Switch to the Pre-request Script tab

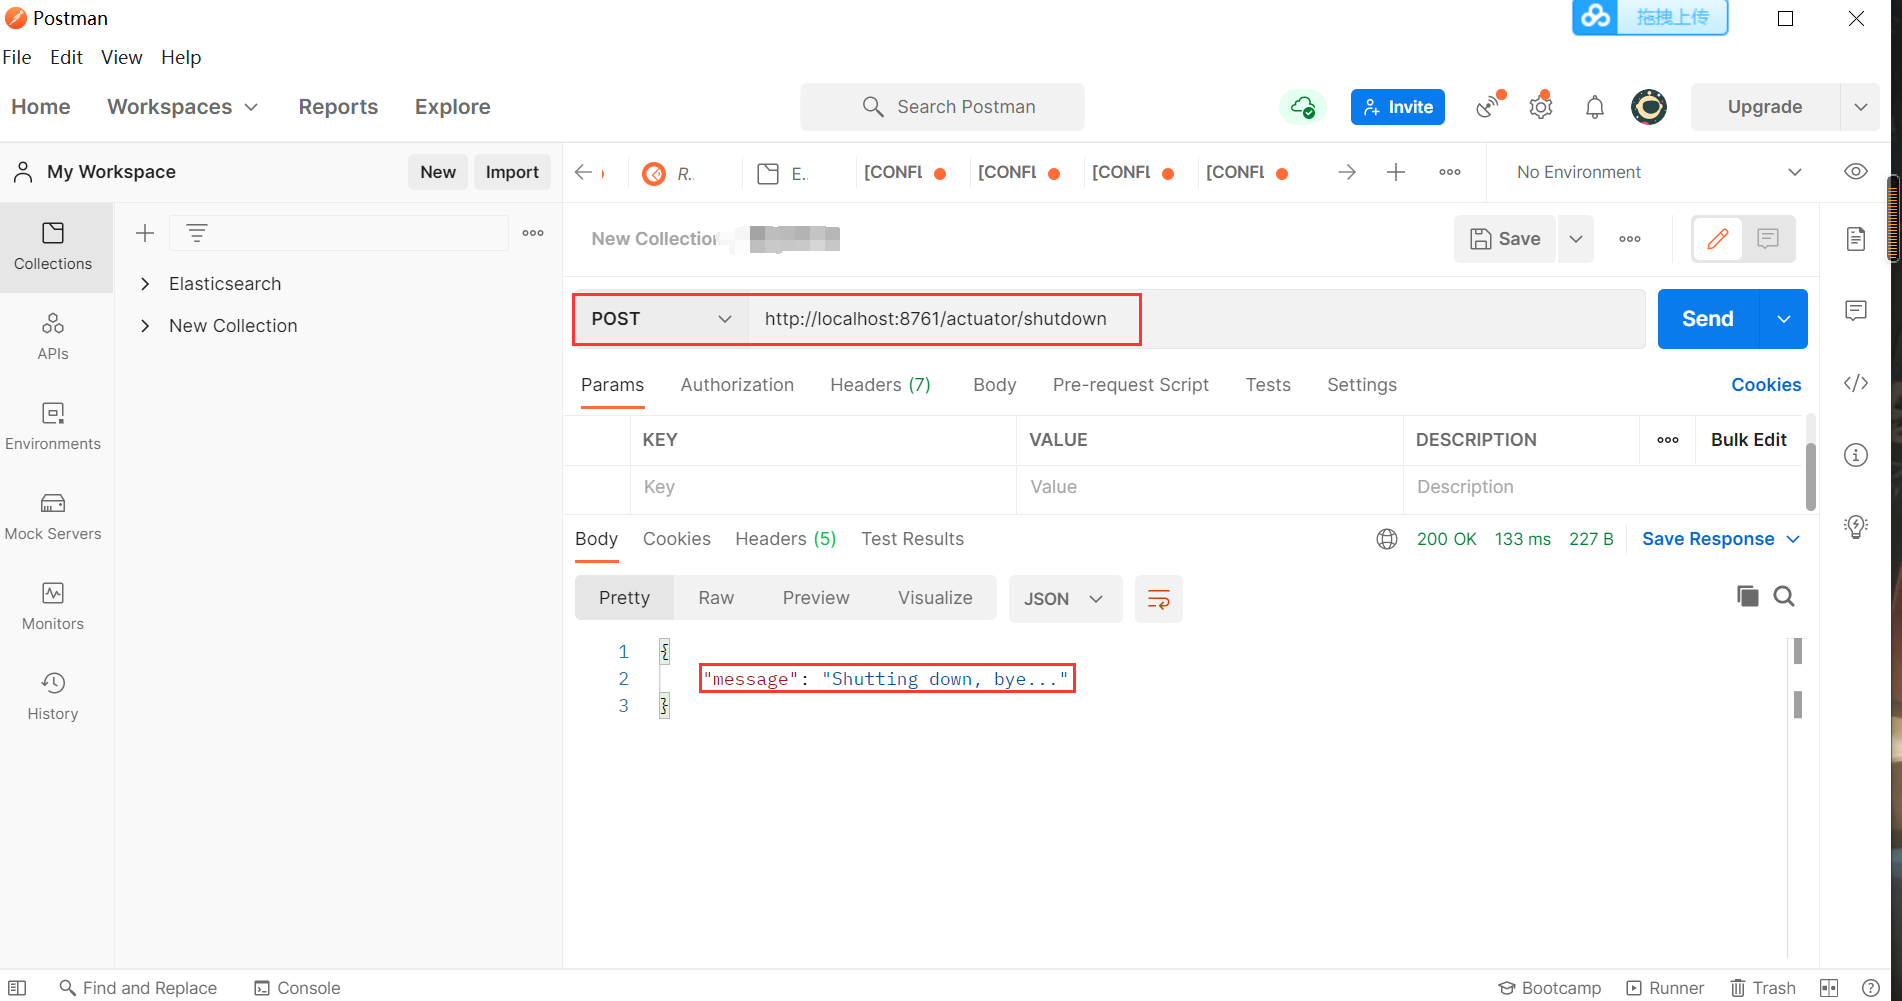click(1130, 385)
